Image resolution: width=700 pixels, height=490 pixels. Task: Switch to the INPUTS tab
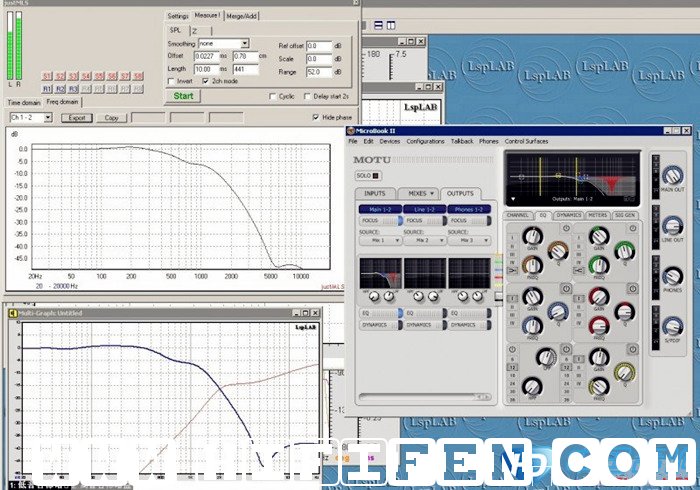tap(375, 194)
